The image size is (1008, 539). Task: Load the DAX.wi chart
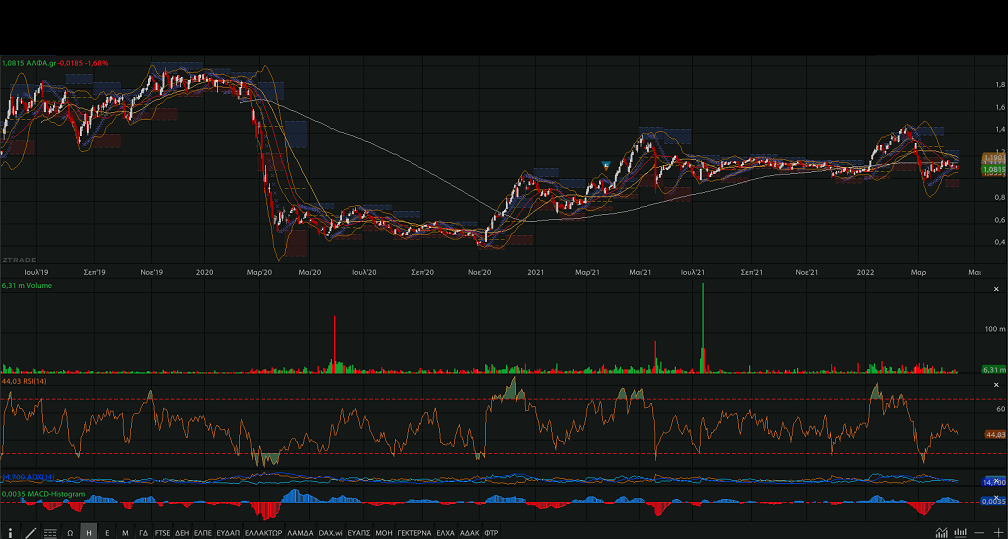331,533
